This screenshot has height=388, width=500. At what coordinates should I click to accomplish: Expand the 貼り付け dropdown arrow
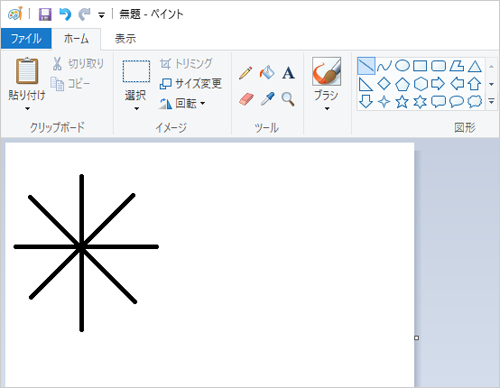click(x=27, y=108)
